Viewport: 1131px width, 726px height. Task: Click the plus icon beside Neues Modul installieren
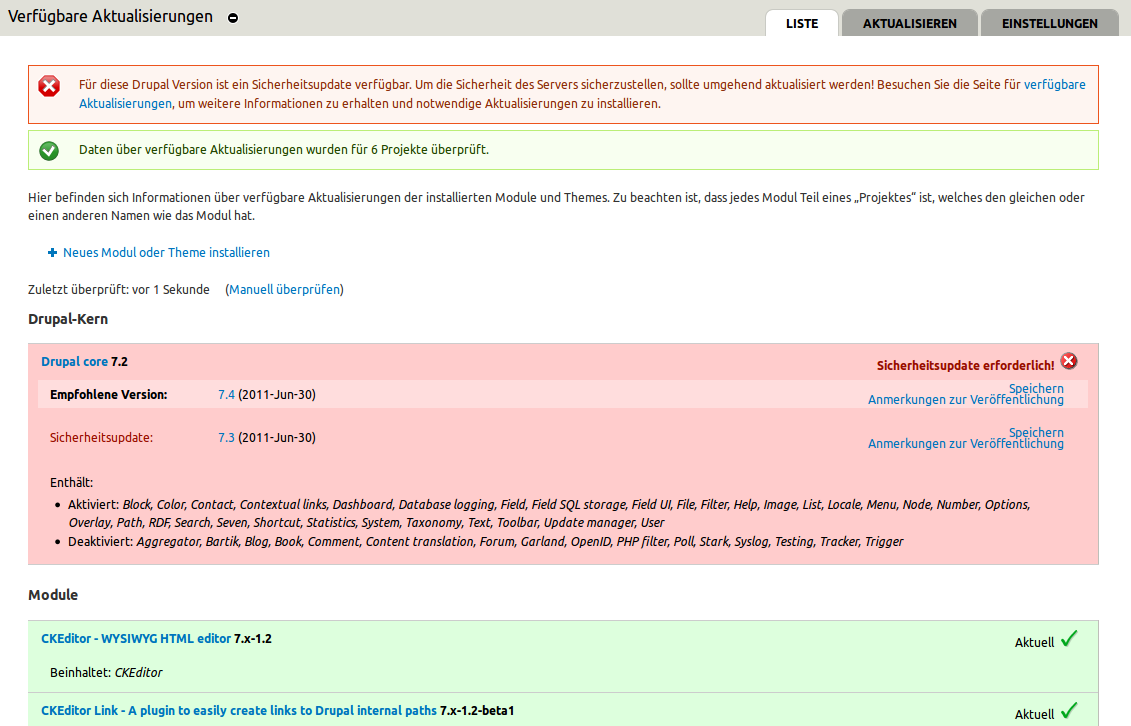coord(52,253)
